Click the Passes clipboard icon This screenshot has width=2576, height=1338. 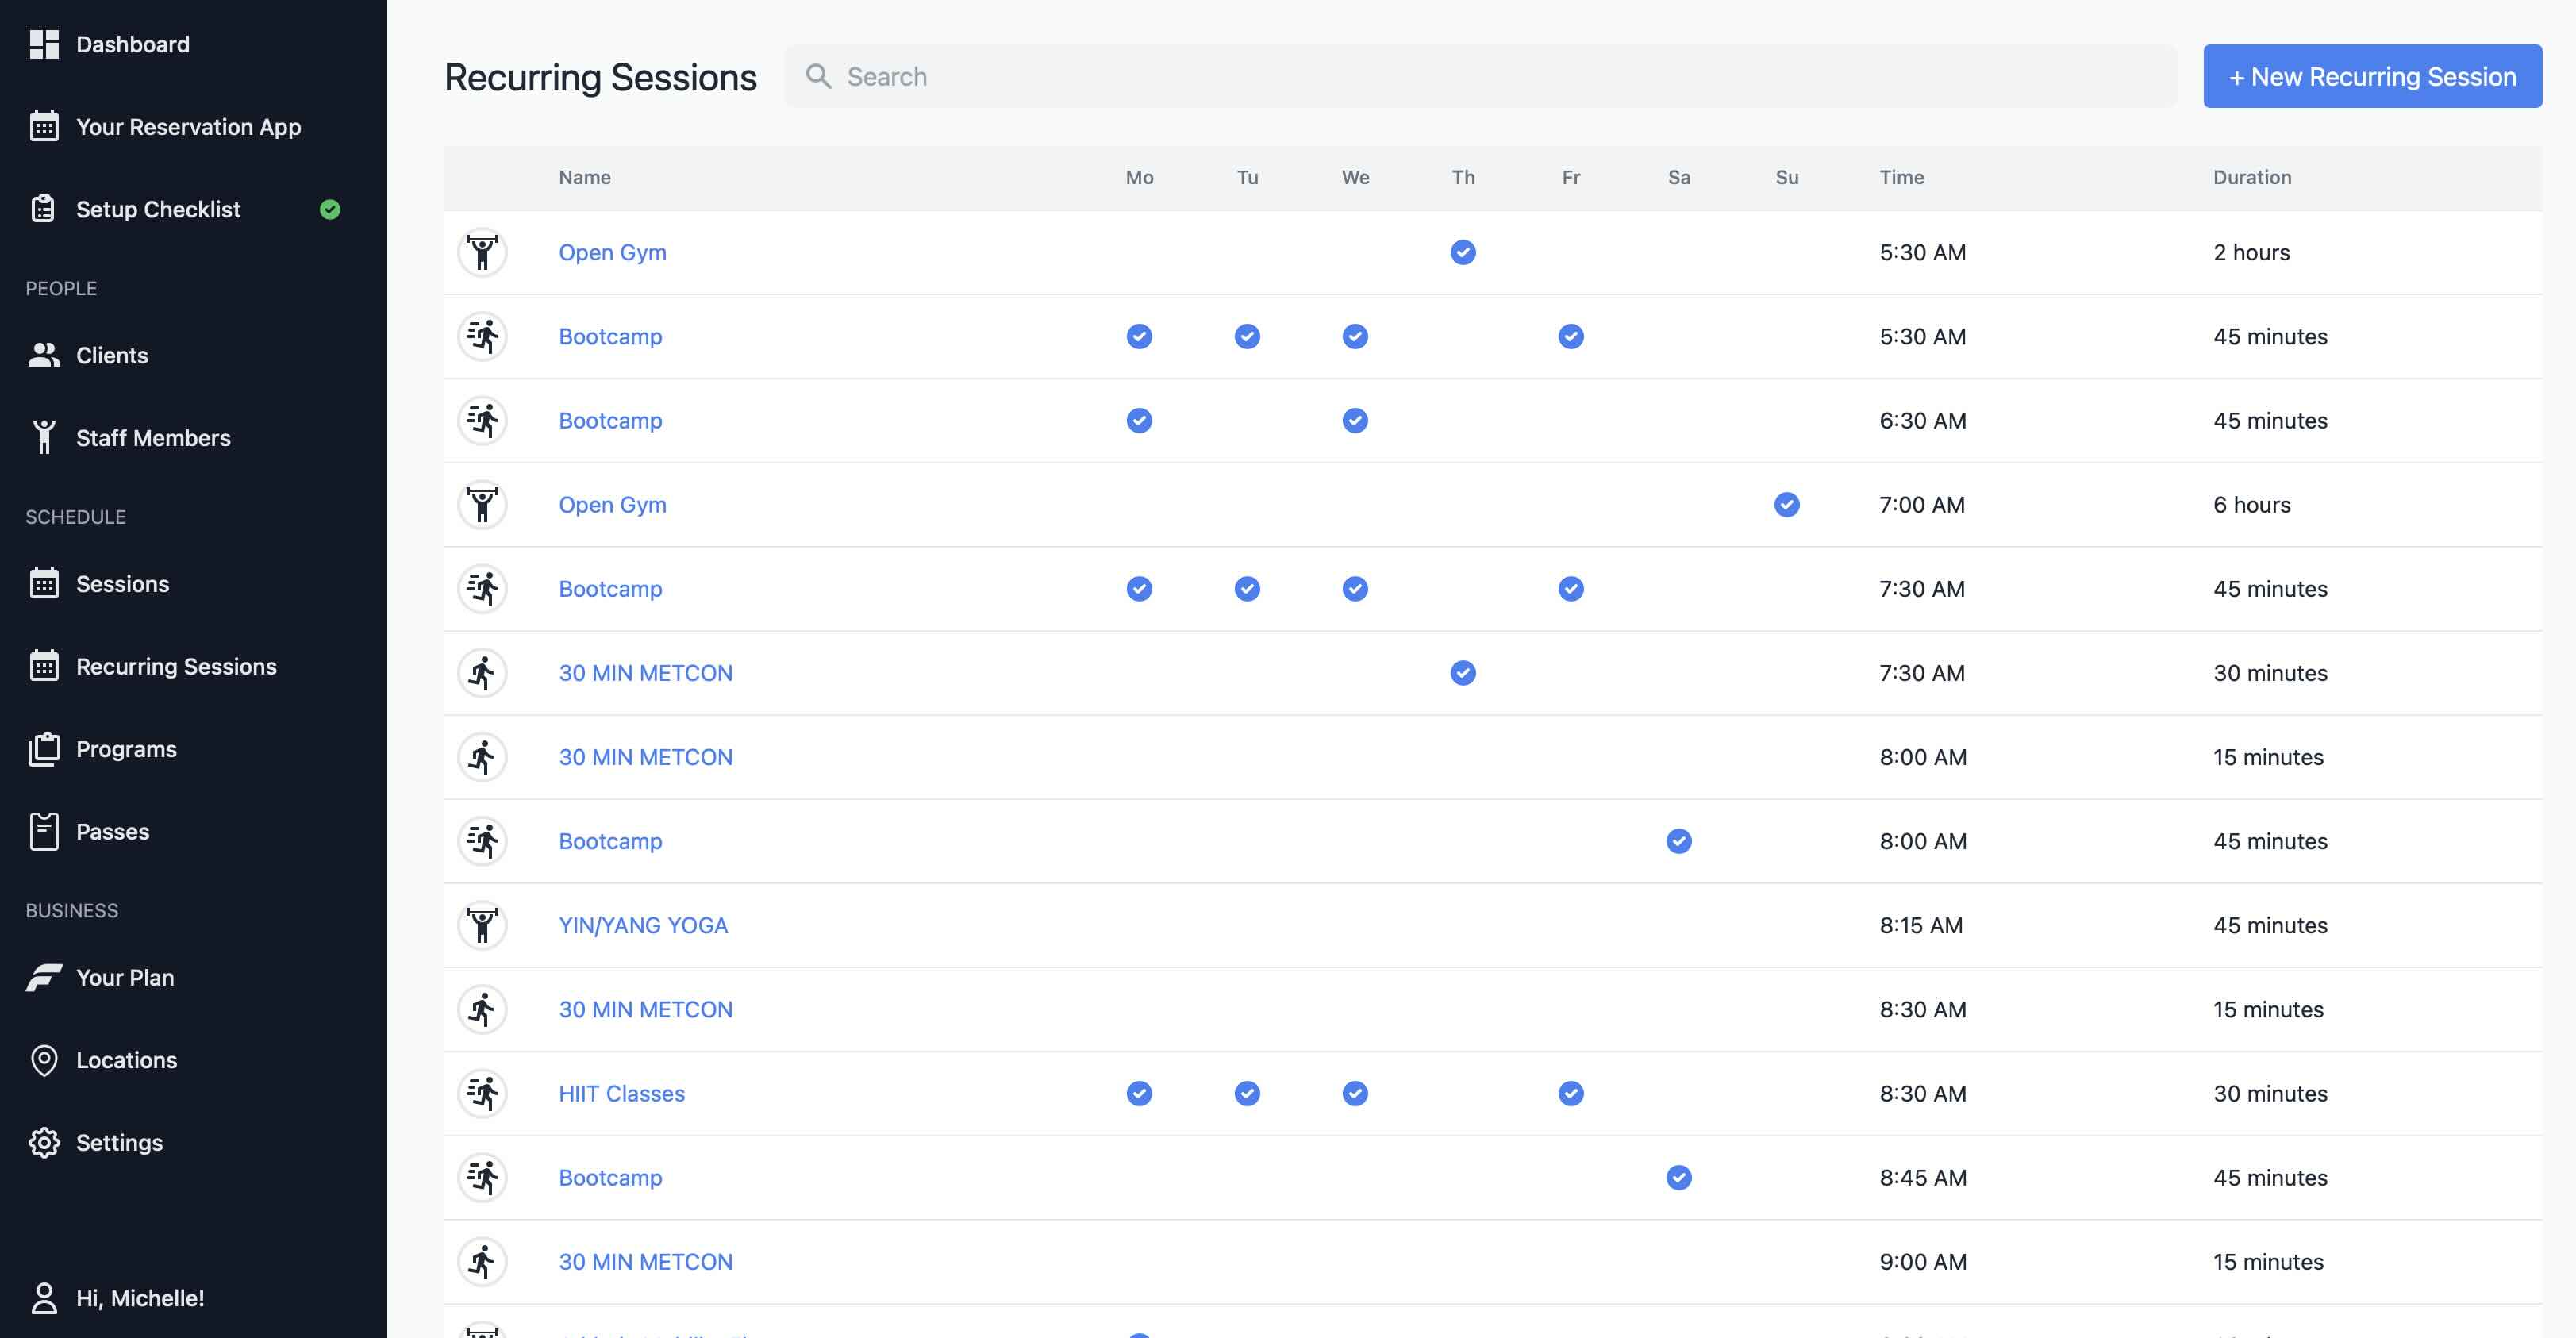tap(44, 831)
